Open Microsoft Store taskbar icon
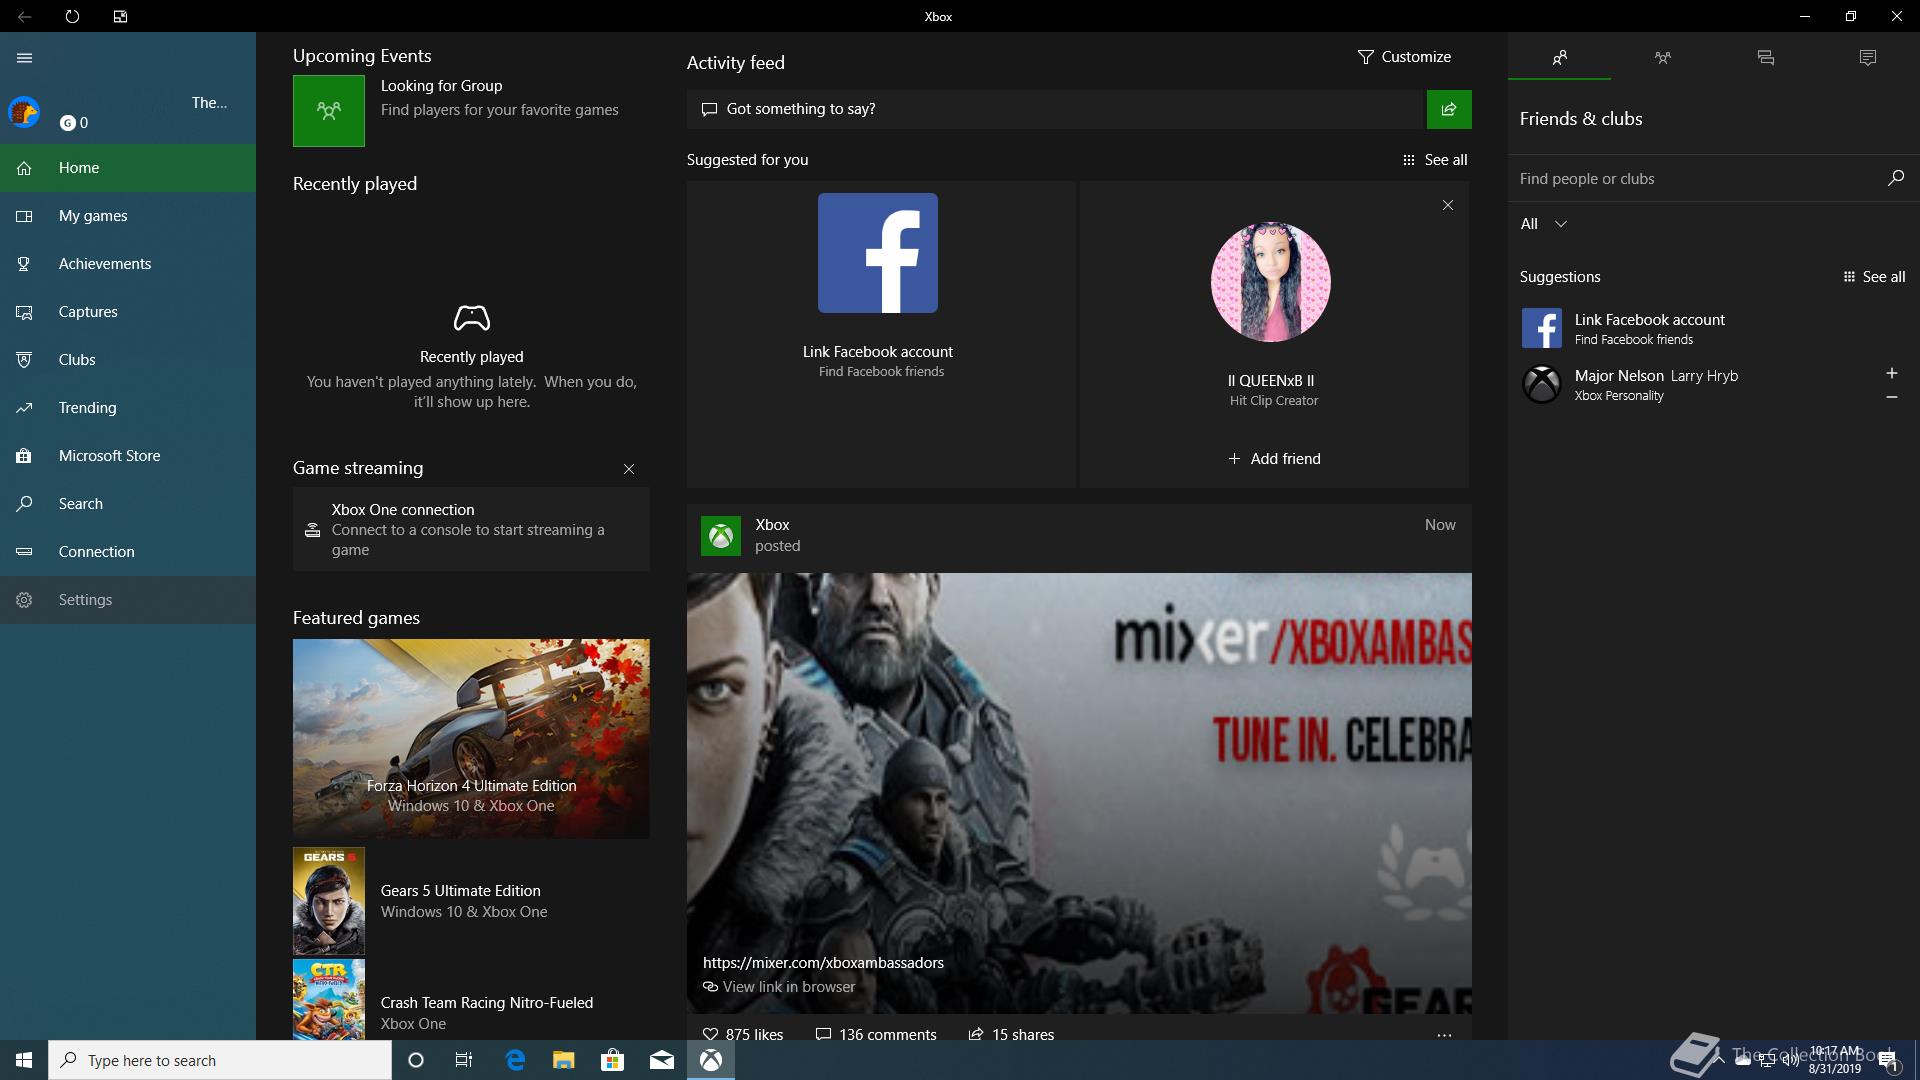This screenshot has height=1080, width=1920. [x=612, y=1060]
